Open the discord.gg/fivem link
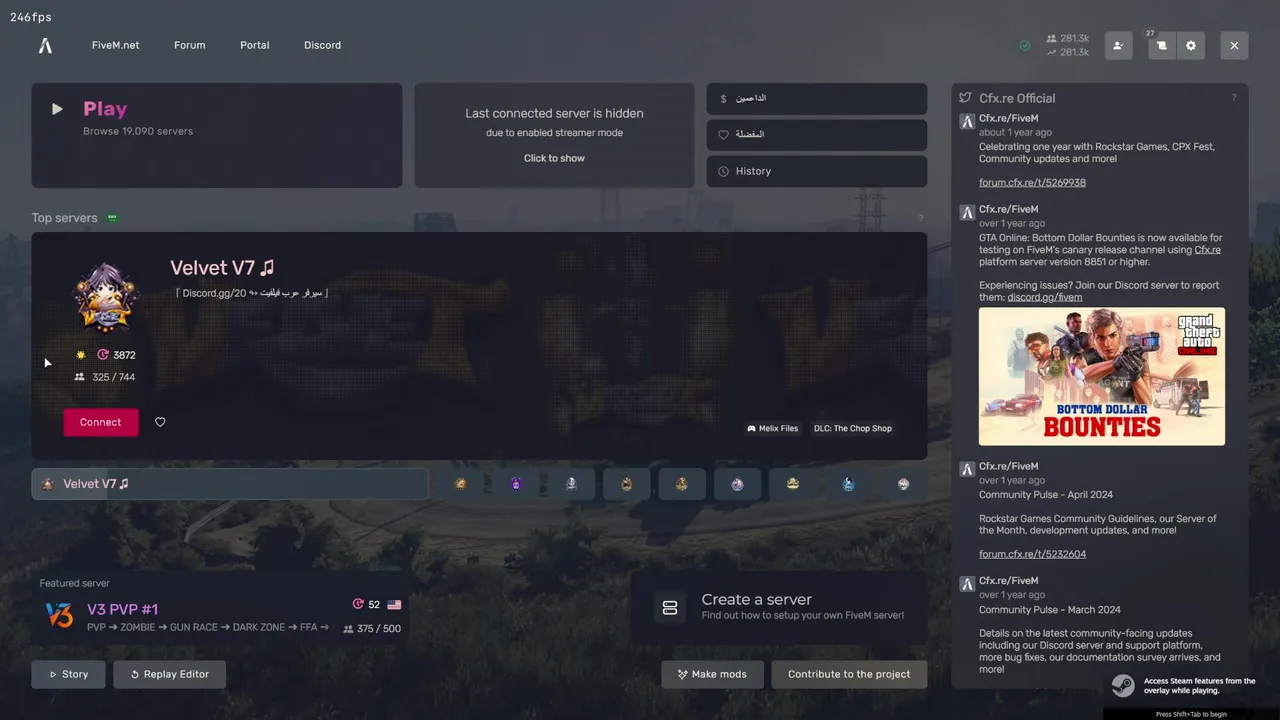This screenshot has height=720, width=1280. 1044,297
